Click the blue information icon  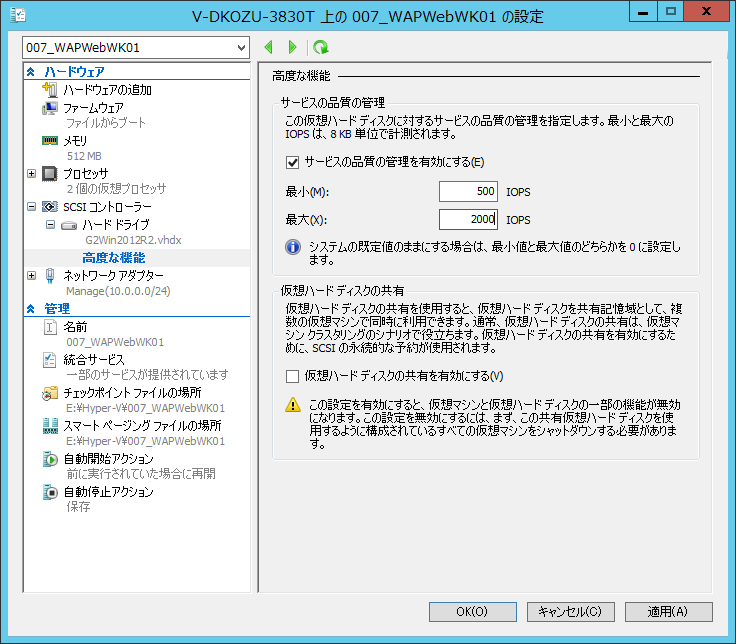293,246
